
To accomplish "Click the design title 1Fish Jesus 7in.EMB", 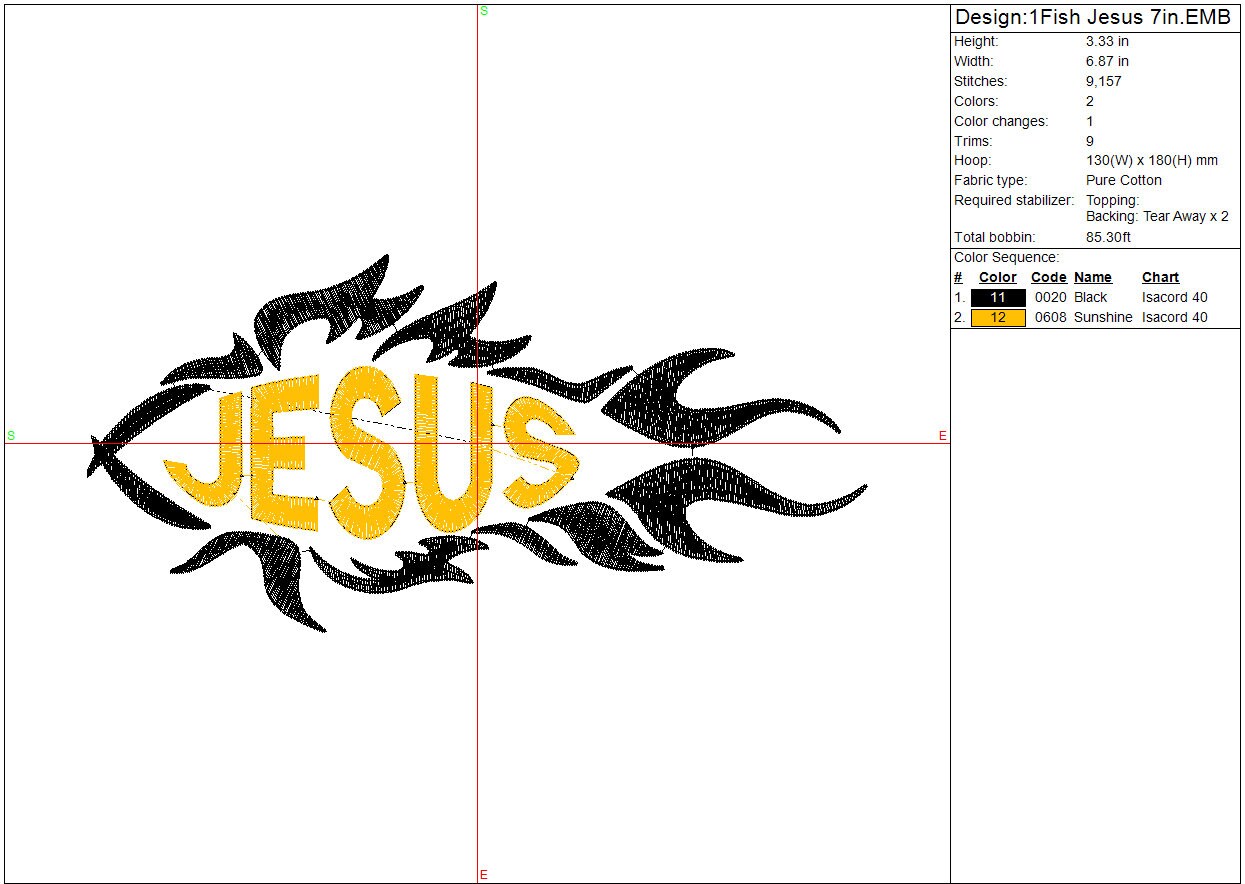I will point(1093,18).
